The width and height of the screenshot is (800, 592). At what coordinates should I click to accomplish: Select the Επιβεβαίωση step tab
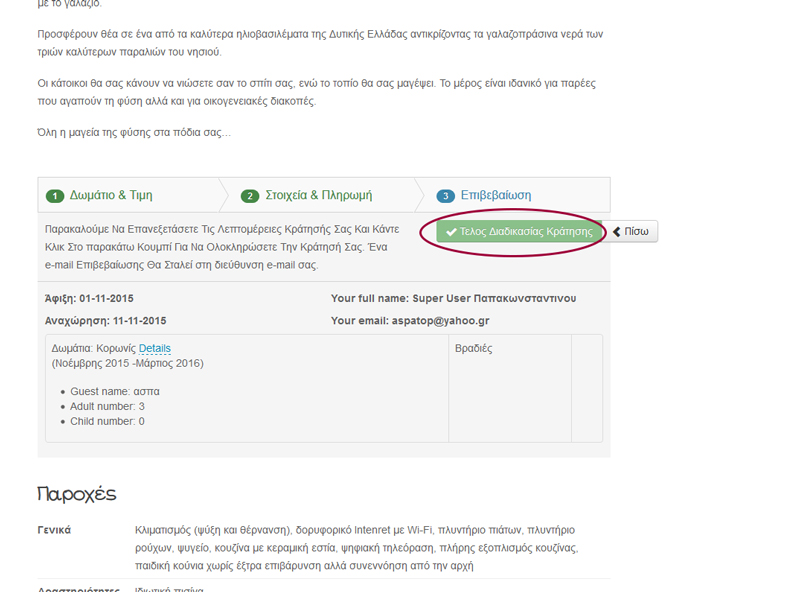coord(495,195)
